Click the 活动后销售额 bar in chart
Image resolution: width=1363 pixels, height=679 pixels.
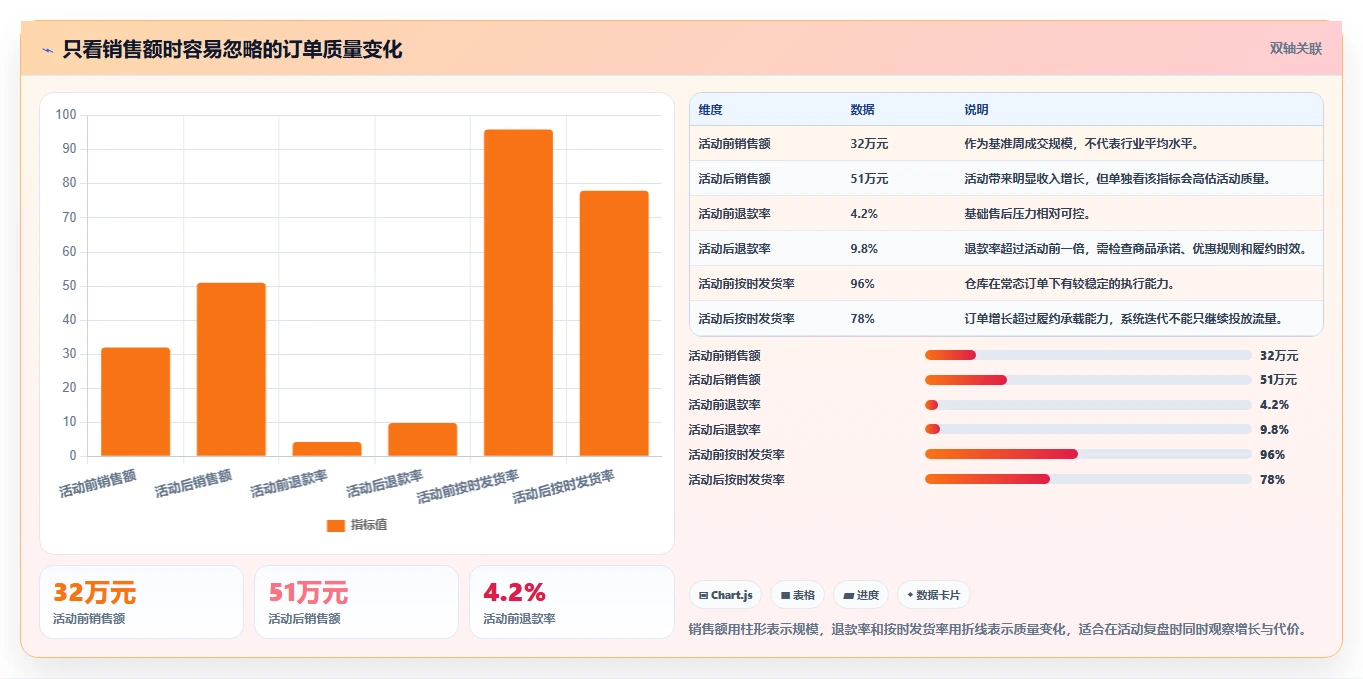tap(231, 369)
